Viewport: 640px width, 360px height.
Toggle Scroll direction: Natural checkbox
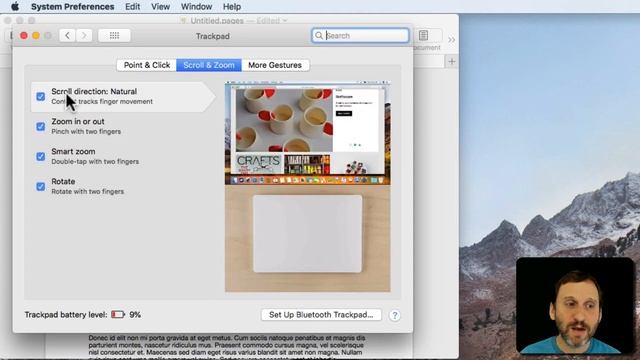pos(40,96)
